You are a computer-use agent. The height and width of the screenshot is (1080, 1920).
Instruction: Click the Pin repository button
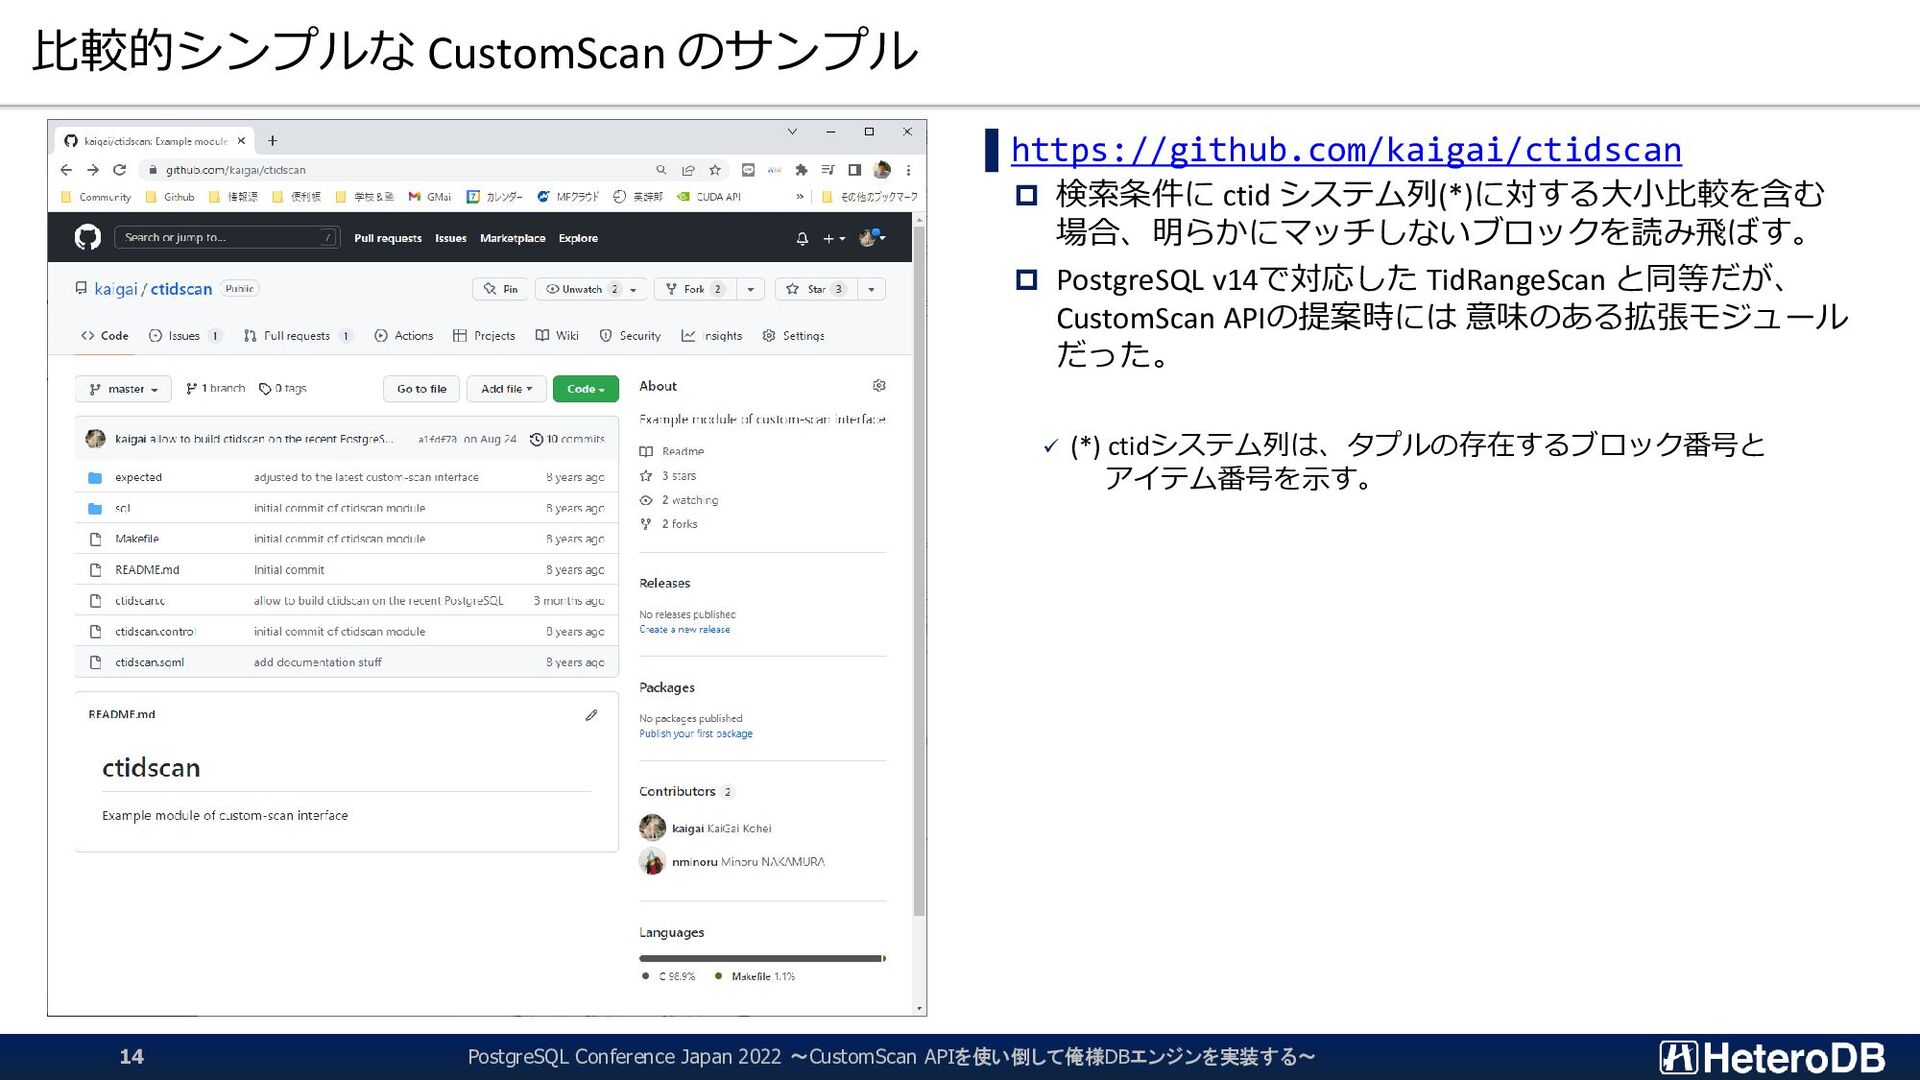[501, 289]
